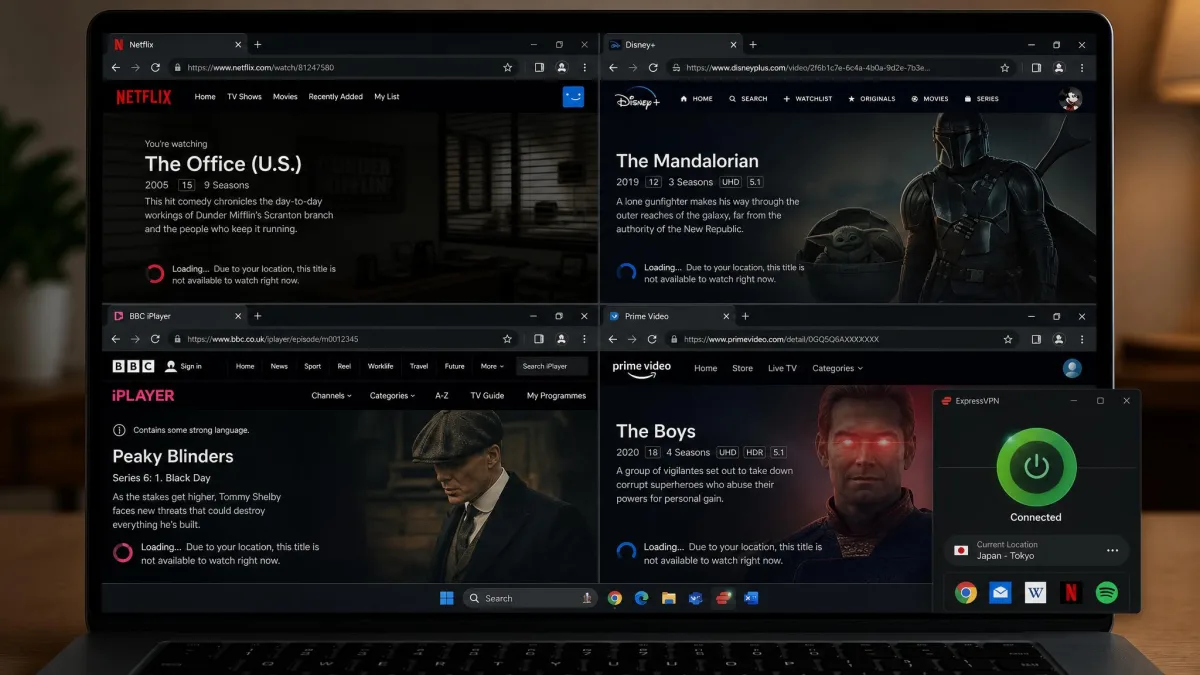Close the Disney+ browser tab
Image resolution: width=1200 pixels, height=675 pixels.
pyautogui.click(x=735, y=45)
